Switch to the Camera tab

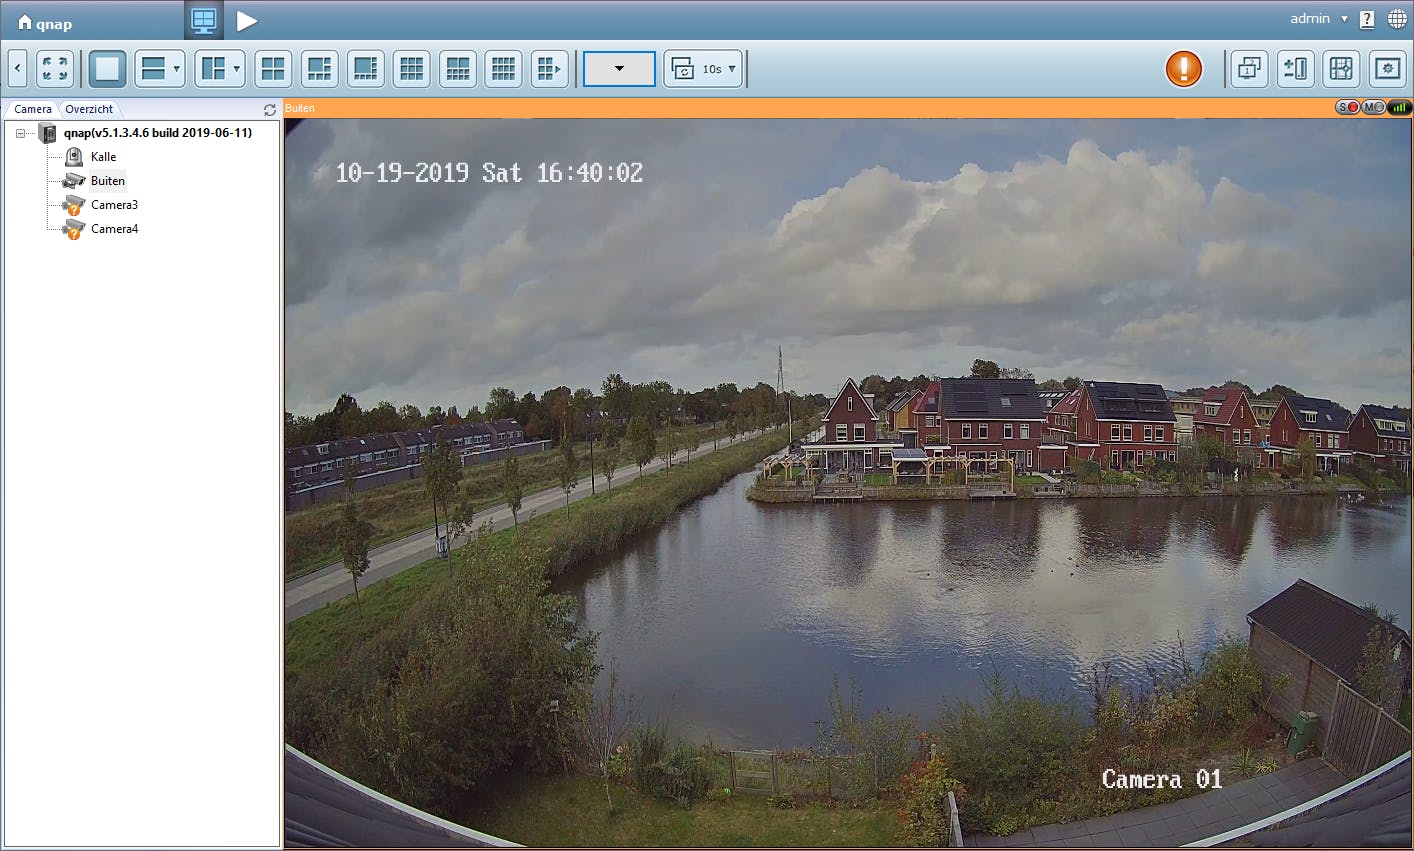point(31,108)
